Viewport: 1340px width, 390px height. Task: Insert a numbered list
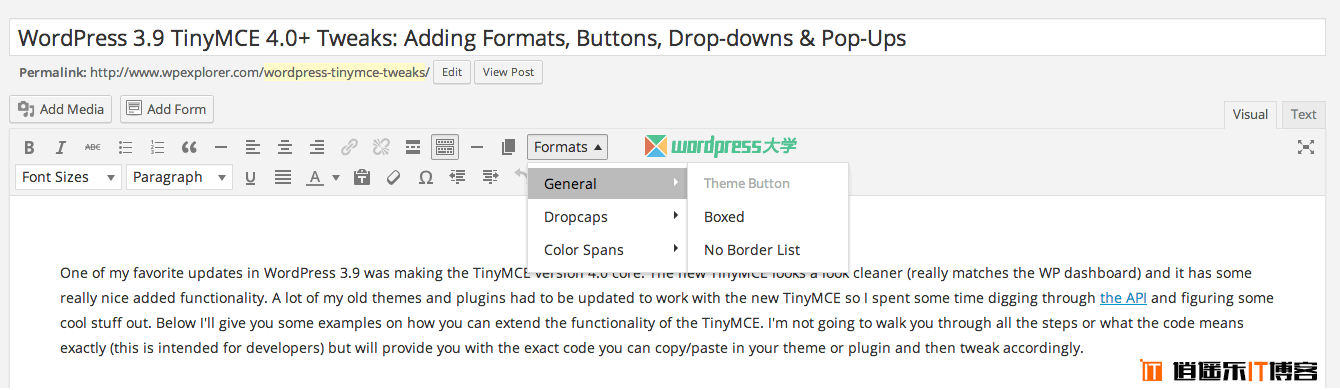[x=157, y=148]
